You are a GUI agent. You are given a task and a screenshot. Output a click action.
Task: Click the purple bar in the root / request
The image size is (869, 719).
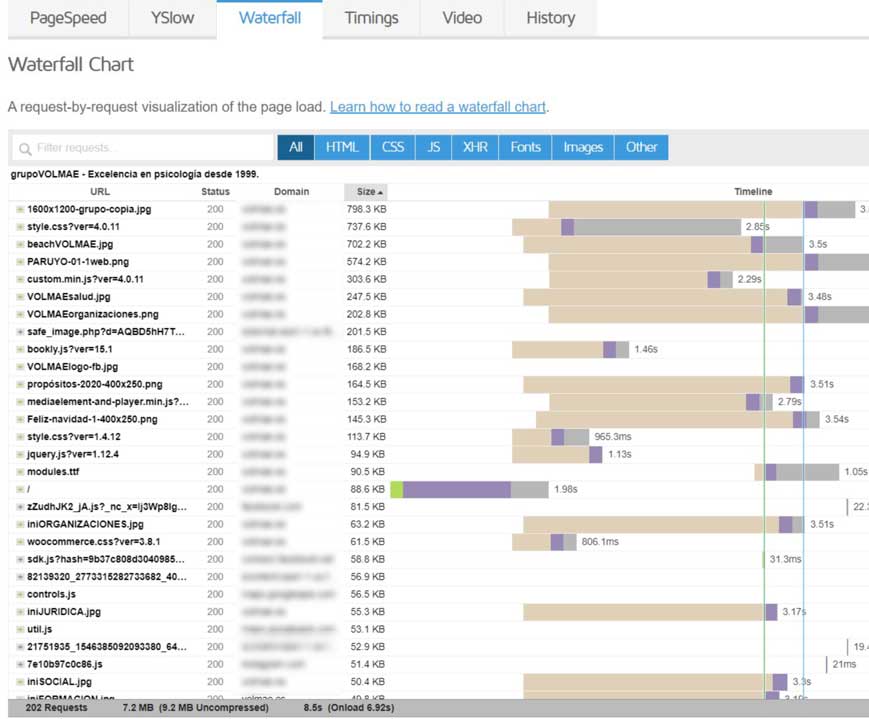pos(456,489)
